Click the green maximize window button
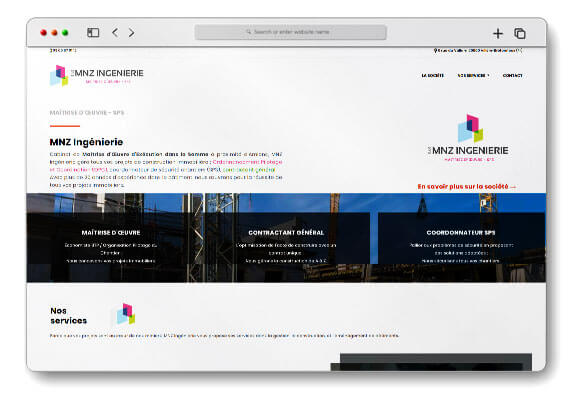Viewport: 575px width, 399px height. (65, 33)
